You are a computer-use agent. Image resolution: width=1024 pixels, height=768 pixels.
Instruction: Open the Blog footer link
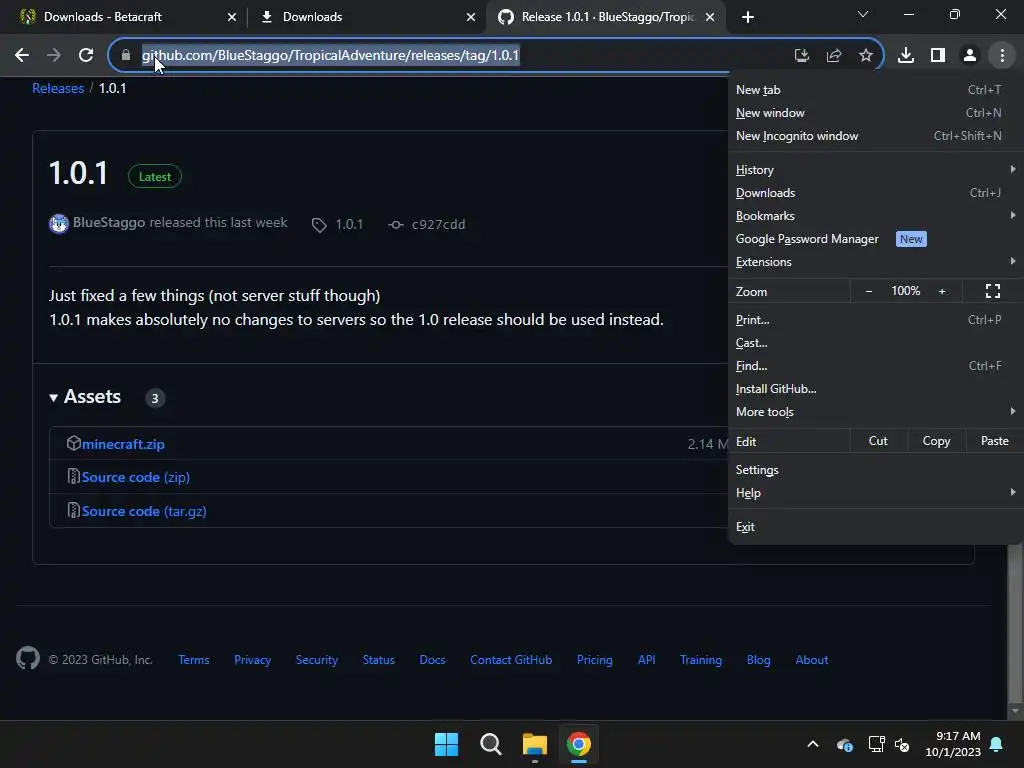point(759,660)
